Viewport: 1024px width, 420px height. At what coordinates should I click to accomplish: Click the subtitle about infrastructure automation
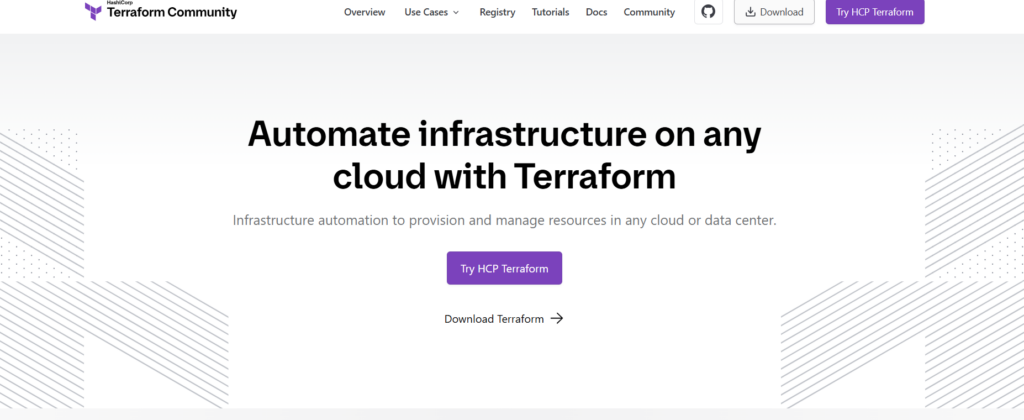[504, 220]
